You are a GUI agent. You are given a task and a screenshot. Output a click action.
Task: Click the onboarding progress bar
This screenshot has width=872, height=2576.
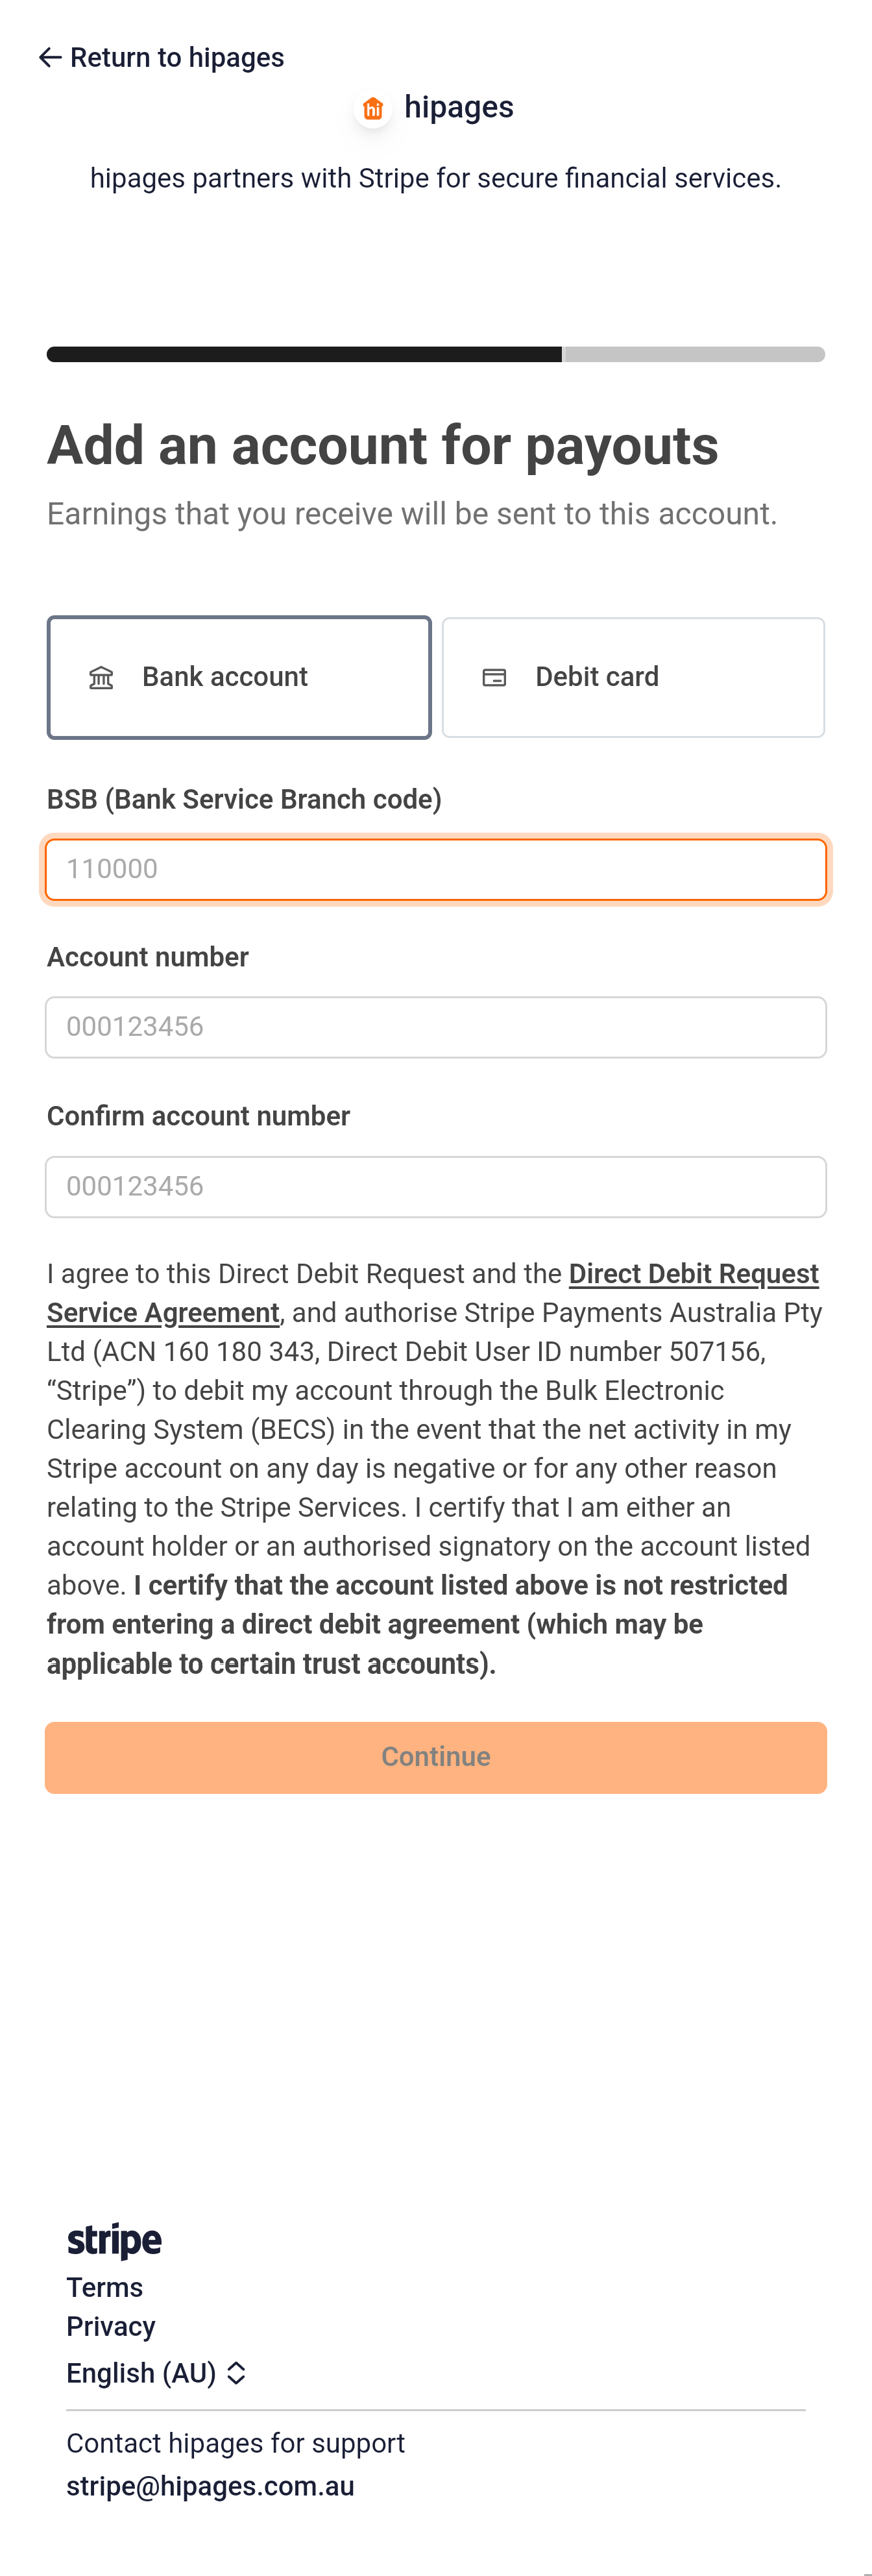coord(436,354)
